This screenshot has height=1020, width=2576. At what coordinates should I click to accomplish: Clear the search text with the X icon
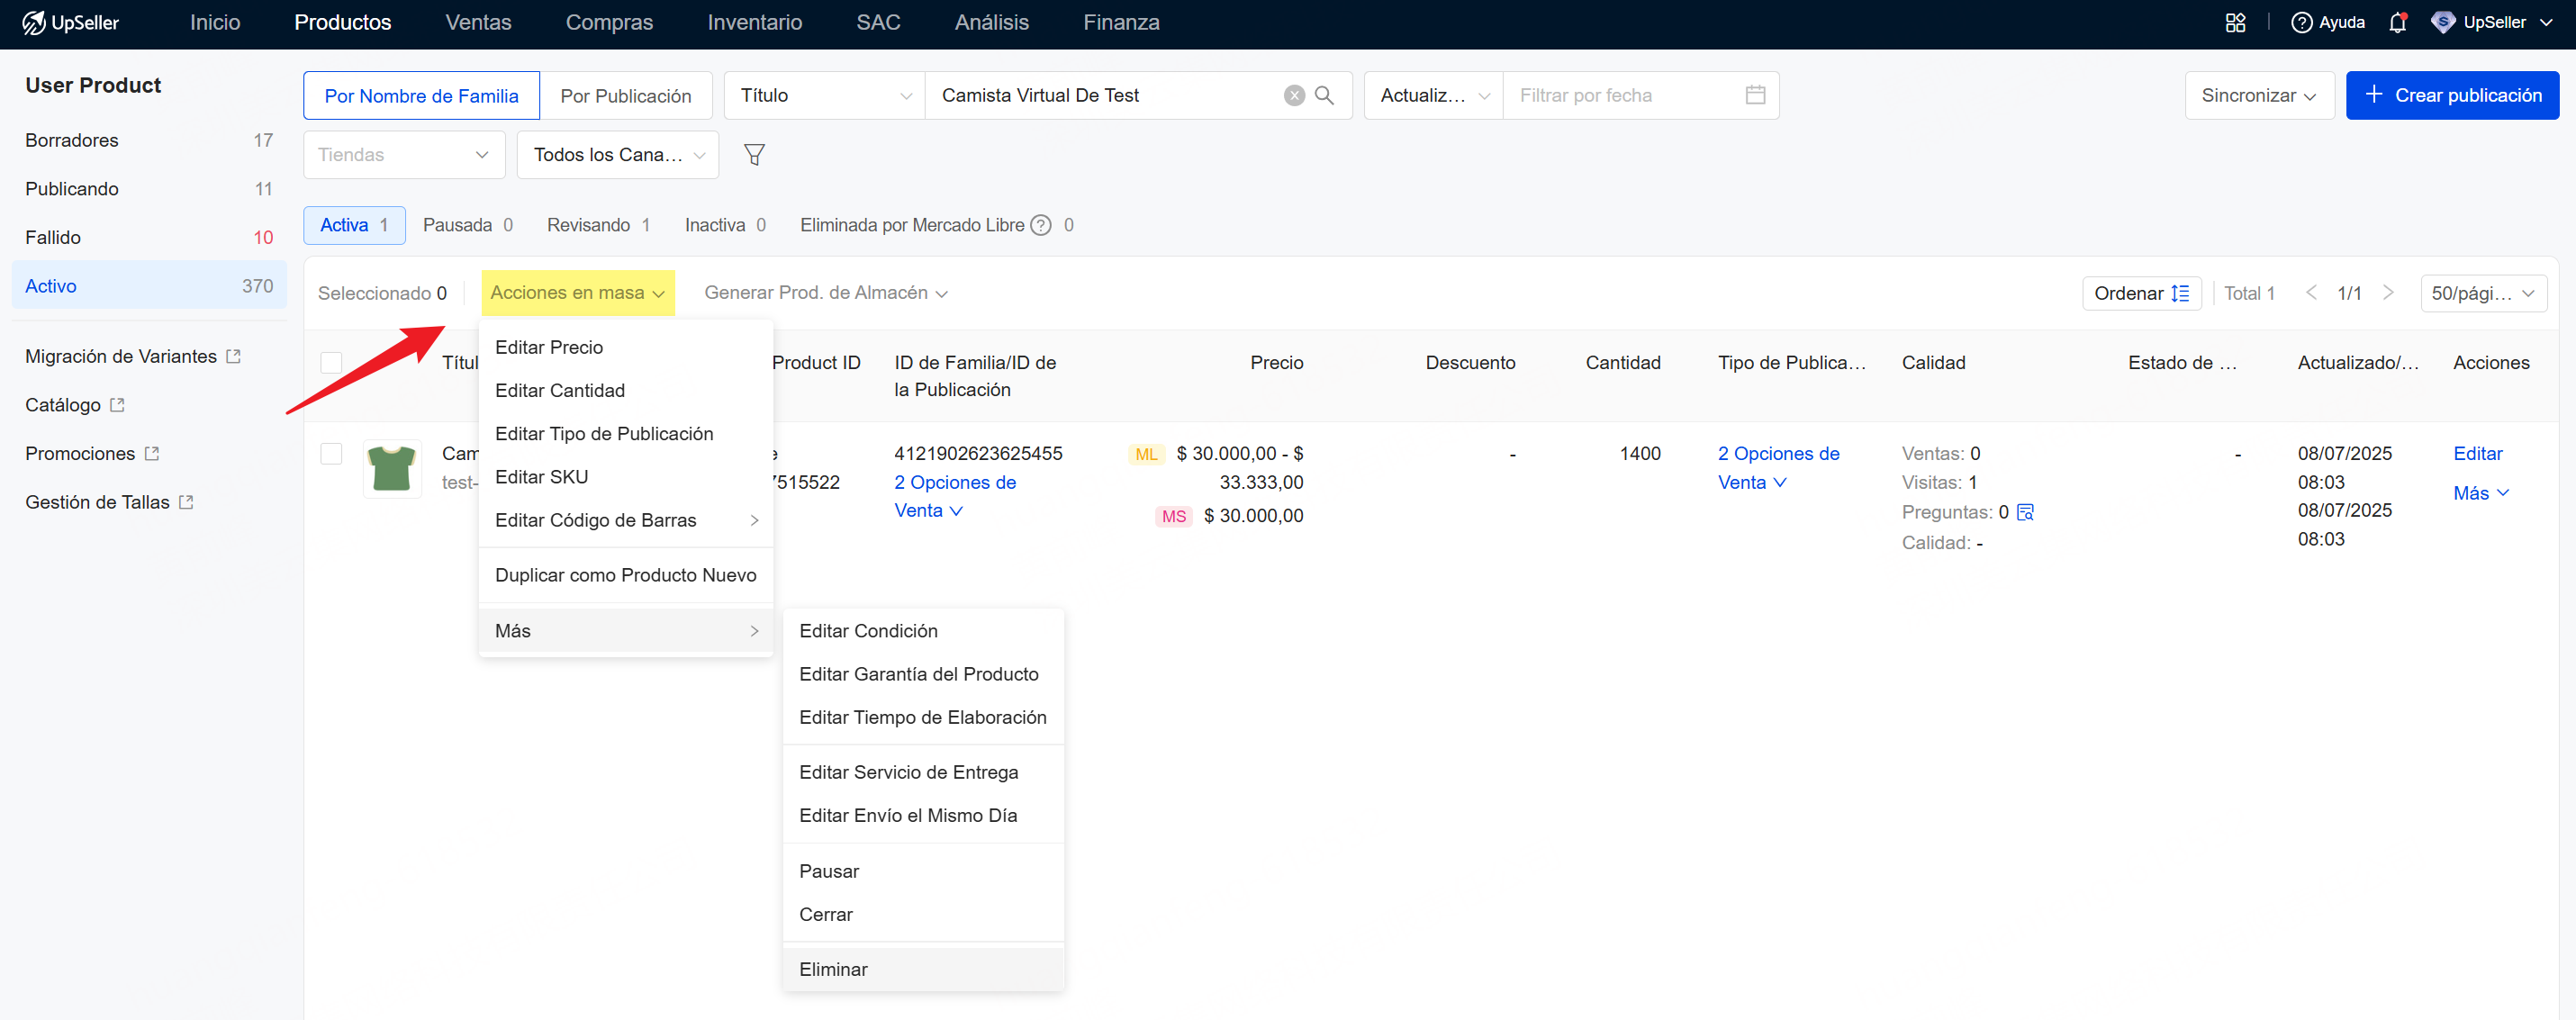pyautogui.click(x=1294, y=95)
